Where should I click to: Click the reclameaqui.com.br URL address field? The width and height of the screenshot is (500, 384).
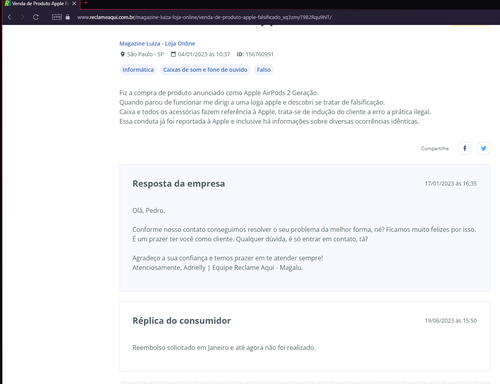click(x=204, y=17)
